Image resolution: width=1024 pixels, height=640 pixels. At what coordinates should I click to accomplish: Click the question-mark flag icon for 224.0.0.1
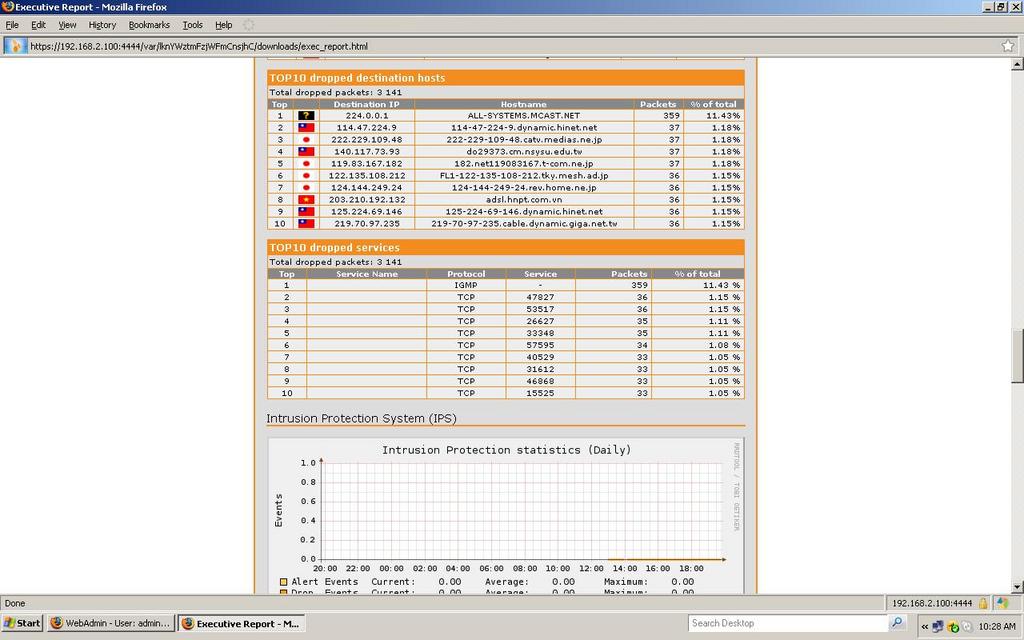point(306,116)
